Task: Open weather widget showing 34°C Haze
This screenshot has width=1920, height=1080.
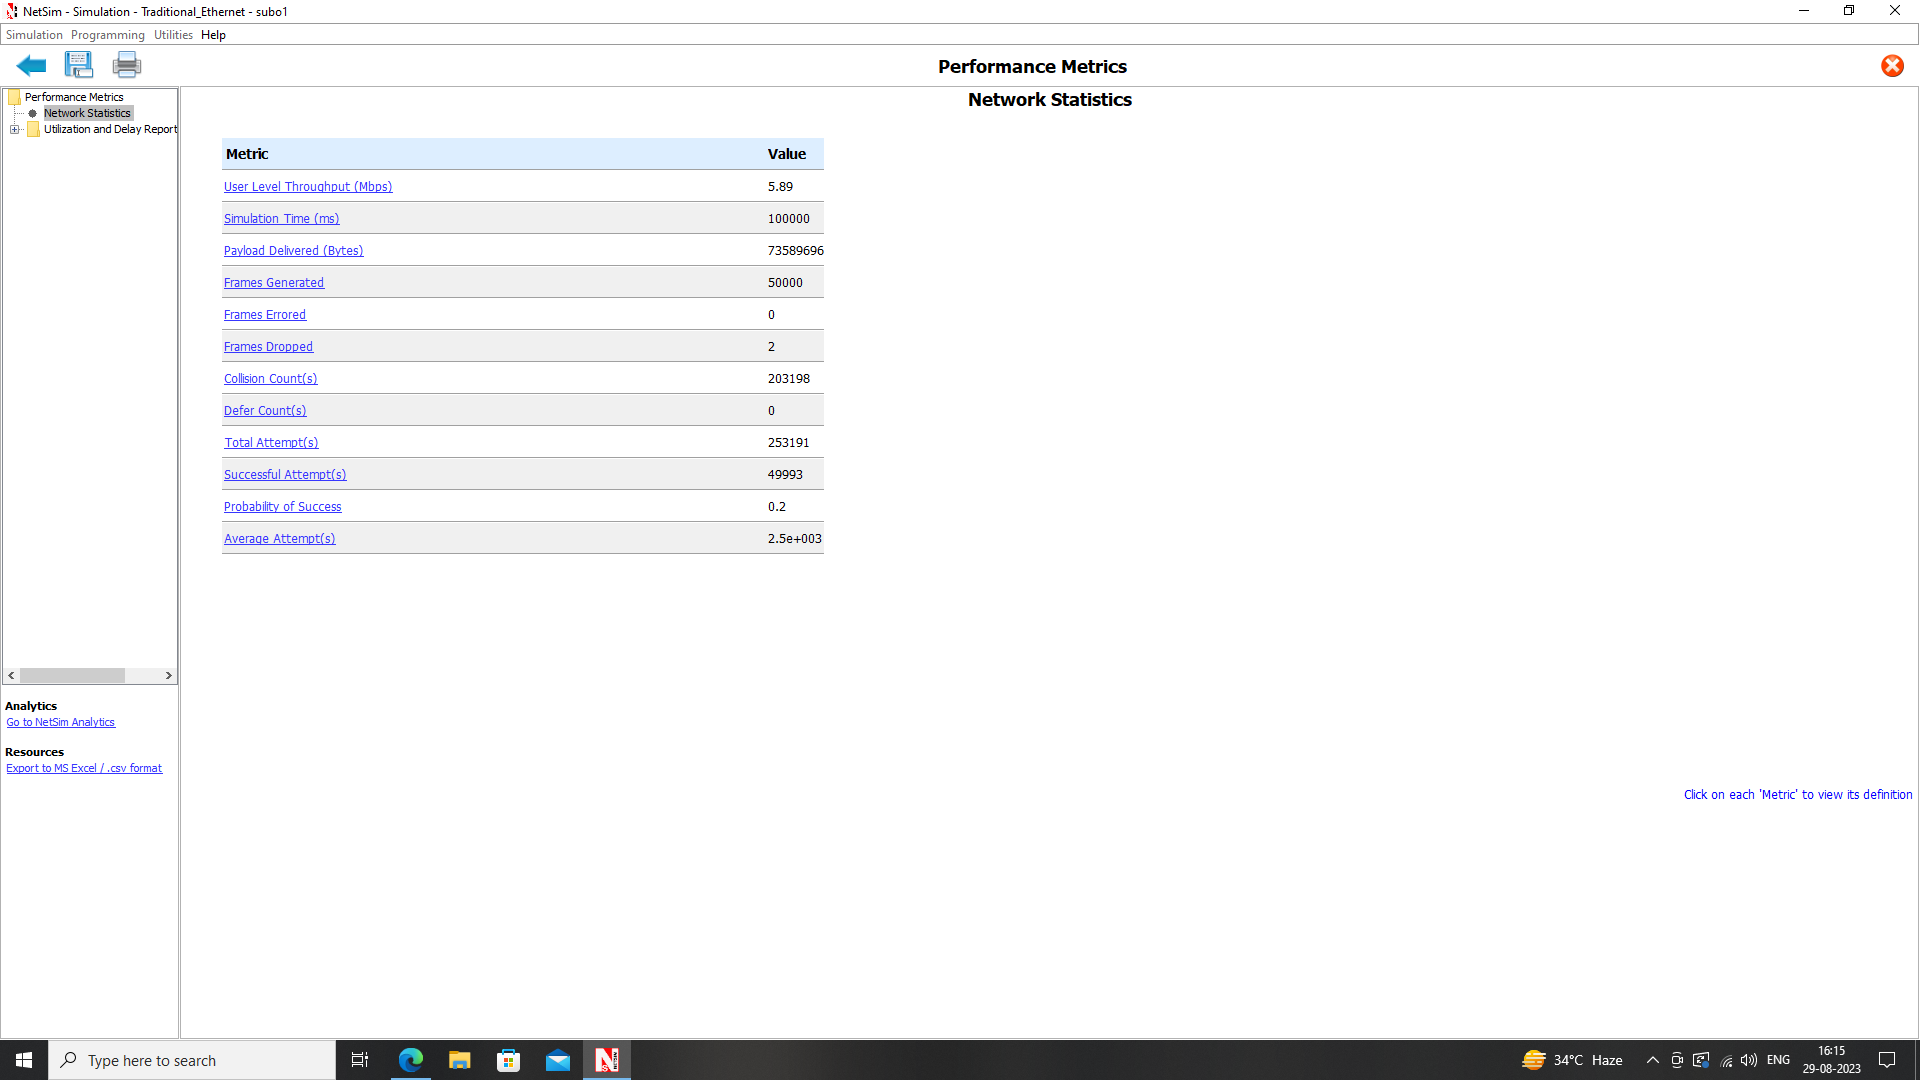Action: (x=1572, y=1060)
